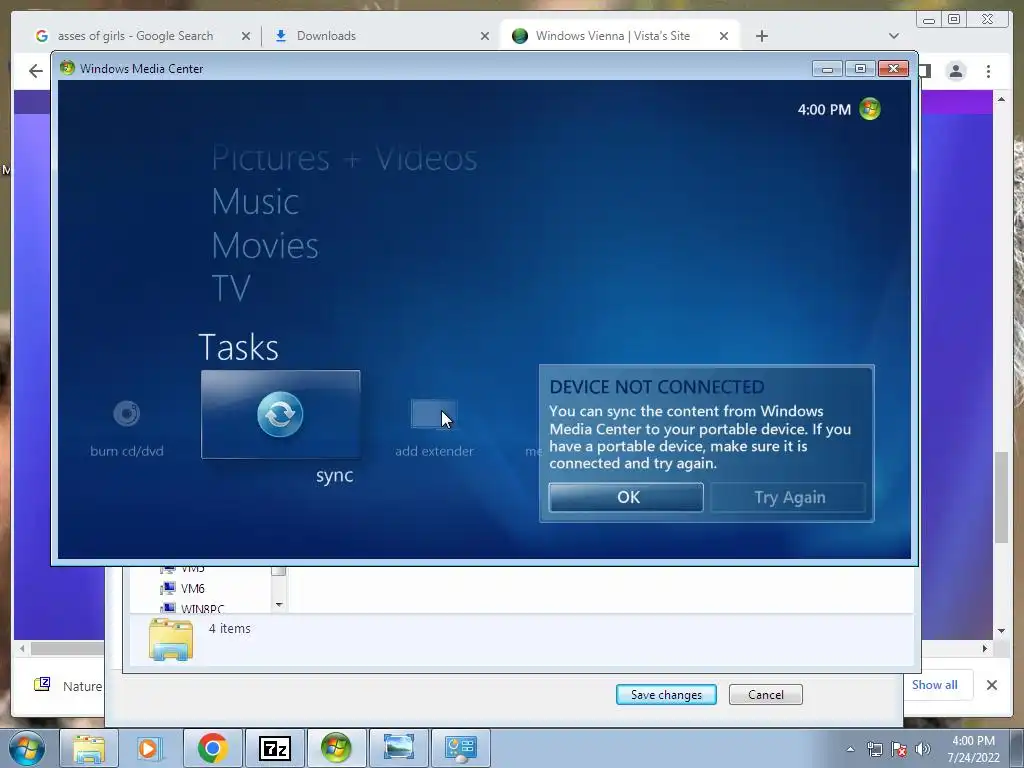Open the TV menu in Media Center
1024x768 pixels.
point(231,288)
